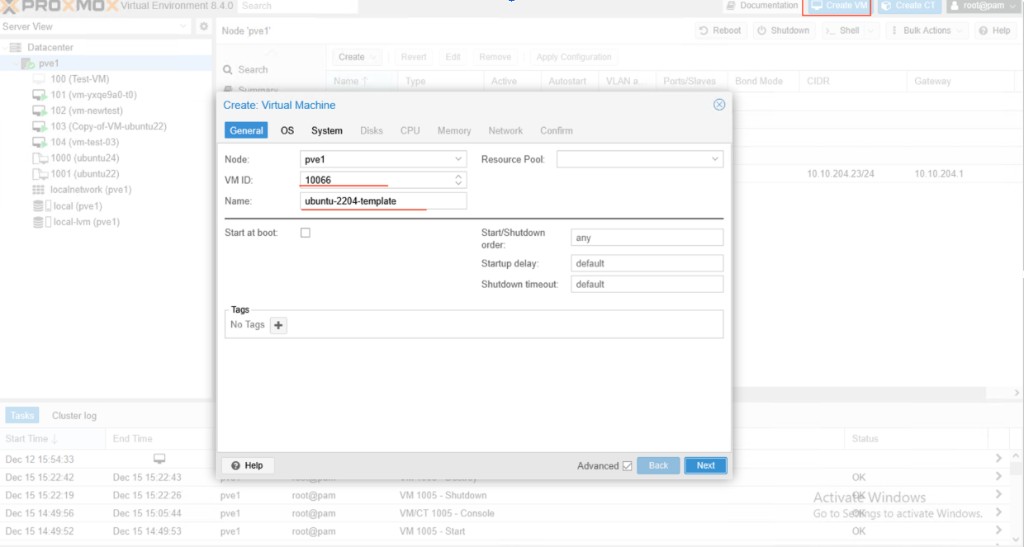Click the Name column header in network table
Screen dimensions: 1024x547
(361, 81)
